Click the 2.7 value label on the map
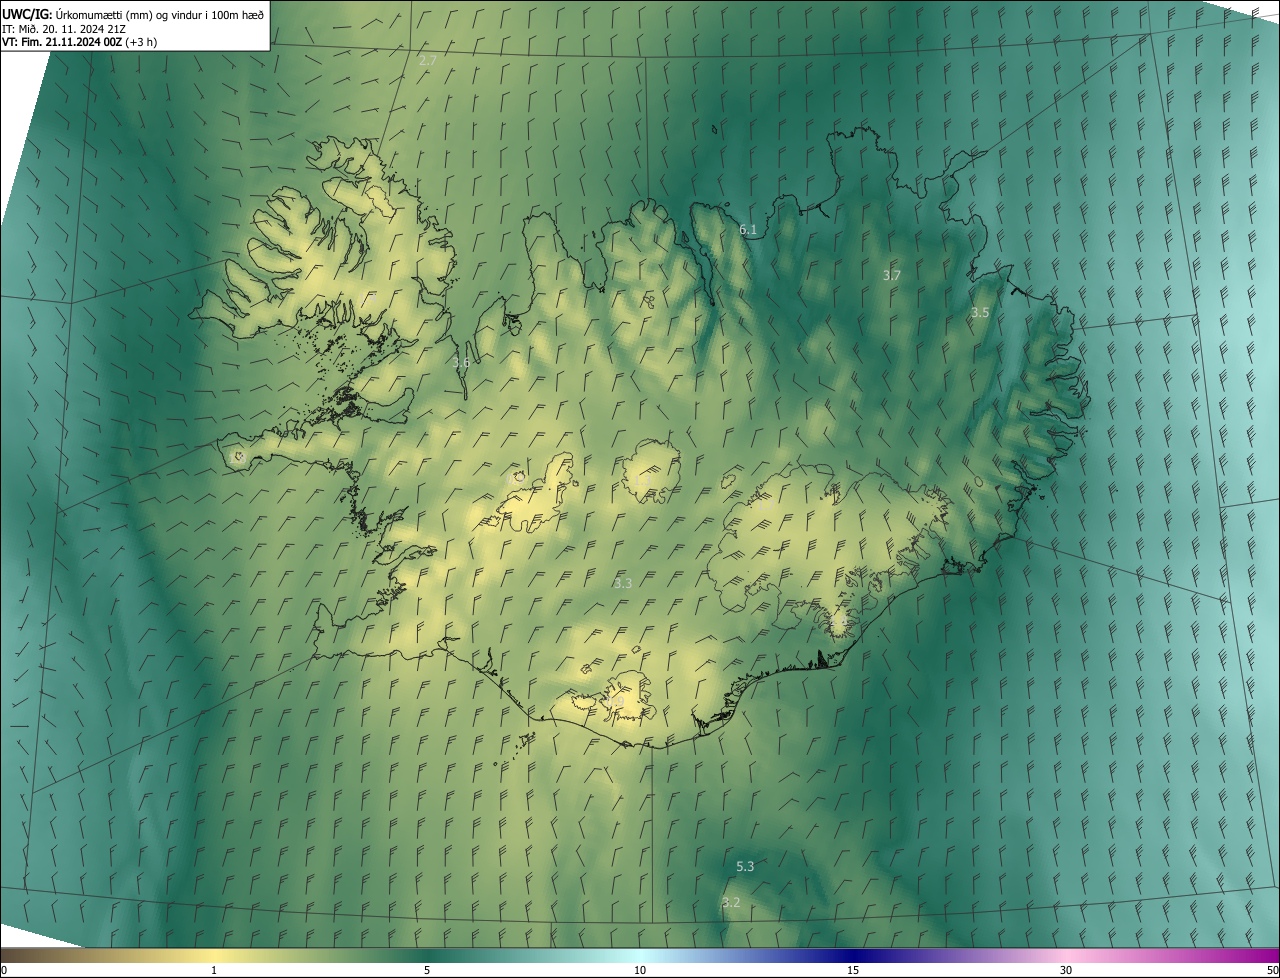This screenshot has width=1280, height=978. [428, 61]
